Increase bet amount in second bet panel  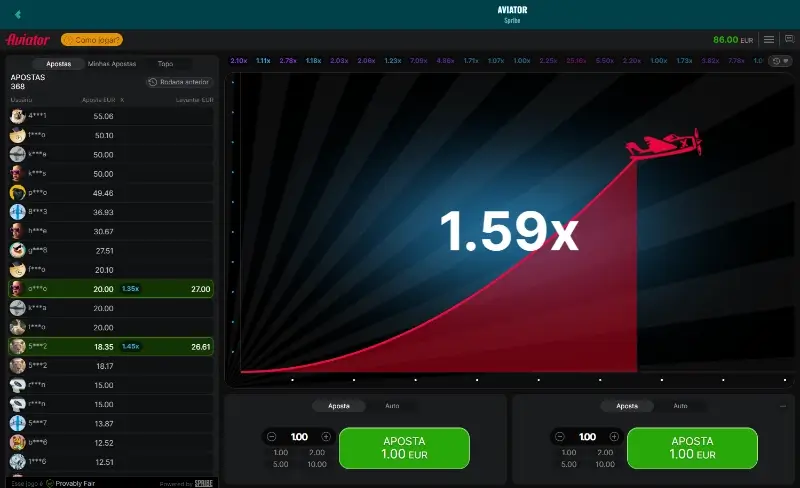click(614, 437)
